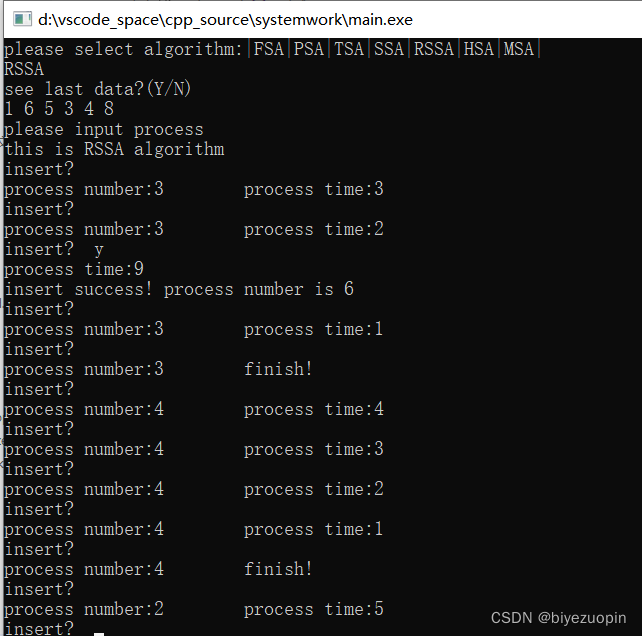Click the "this is RSSA algorithm" line
Image resolution: width=642 pixels, height=636 pixels.
tap(114, 149)
